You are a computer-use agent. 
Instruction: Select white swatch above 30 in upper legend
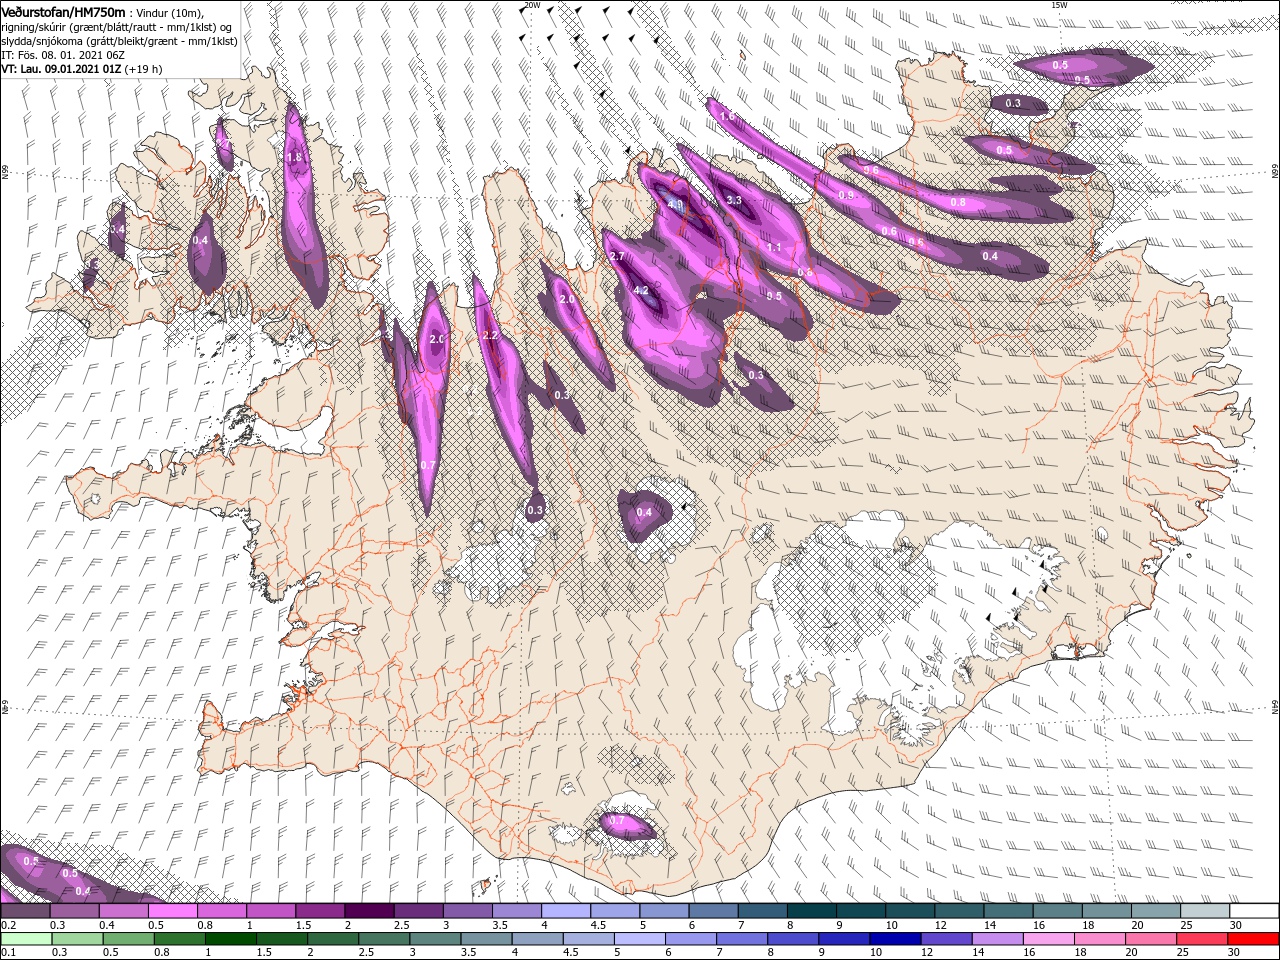coord(1253,911)
